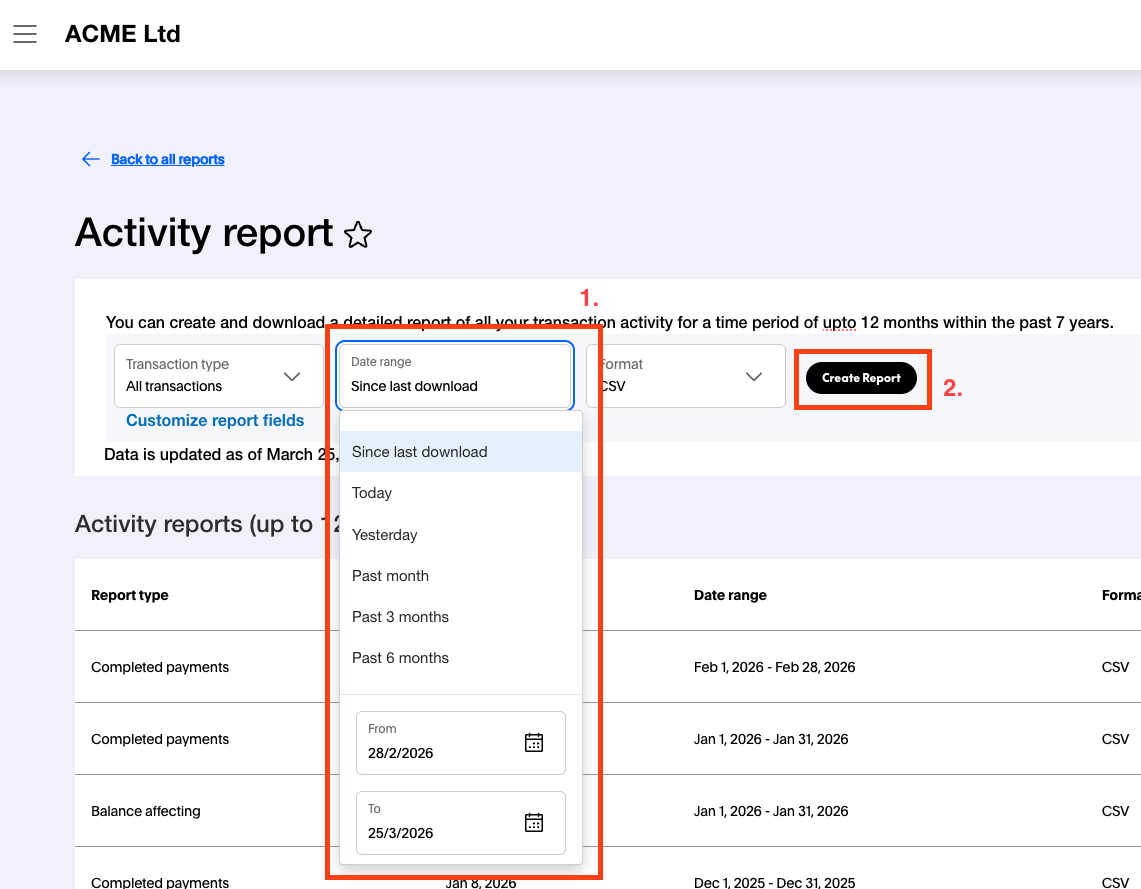The width and height of the screenshot is (1141, 889).
Task: Click the Create Report button
Action: pos(861,378)
